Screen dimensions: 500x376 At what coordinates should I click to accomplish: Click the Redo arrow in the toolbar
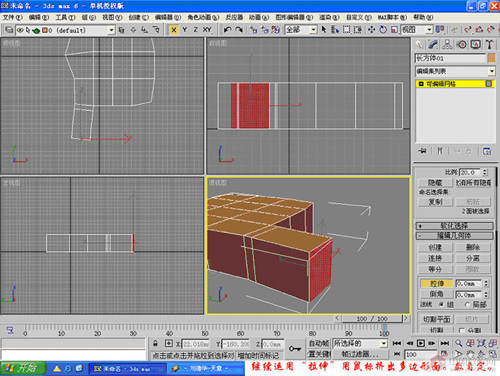point(239,30)
